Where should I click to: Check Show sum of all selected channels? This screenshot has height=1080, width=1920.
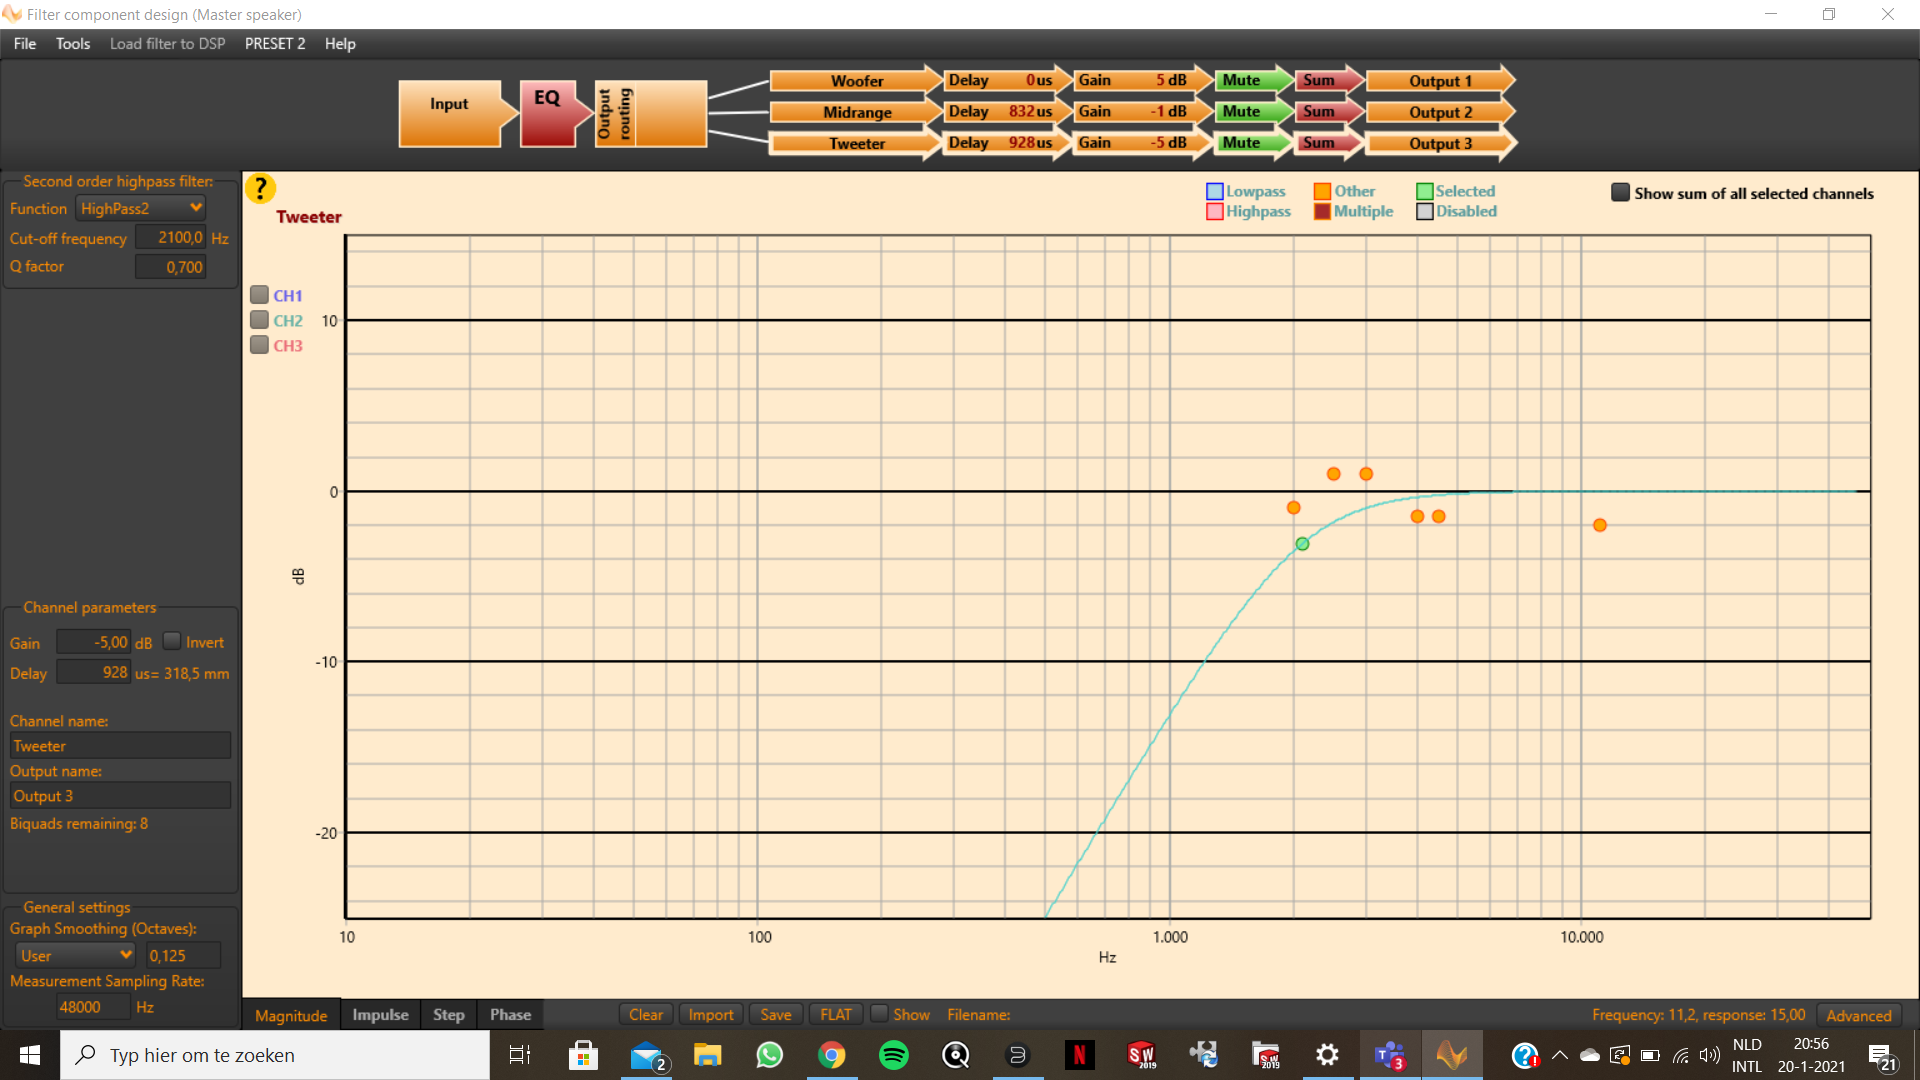tap(1620, 192)
